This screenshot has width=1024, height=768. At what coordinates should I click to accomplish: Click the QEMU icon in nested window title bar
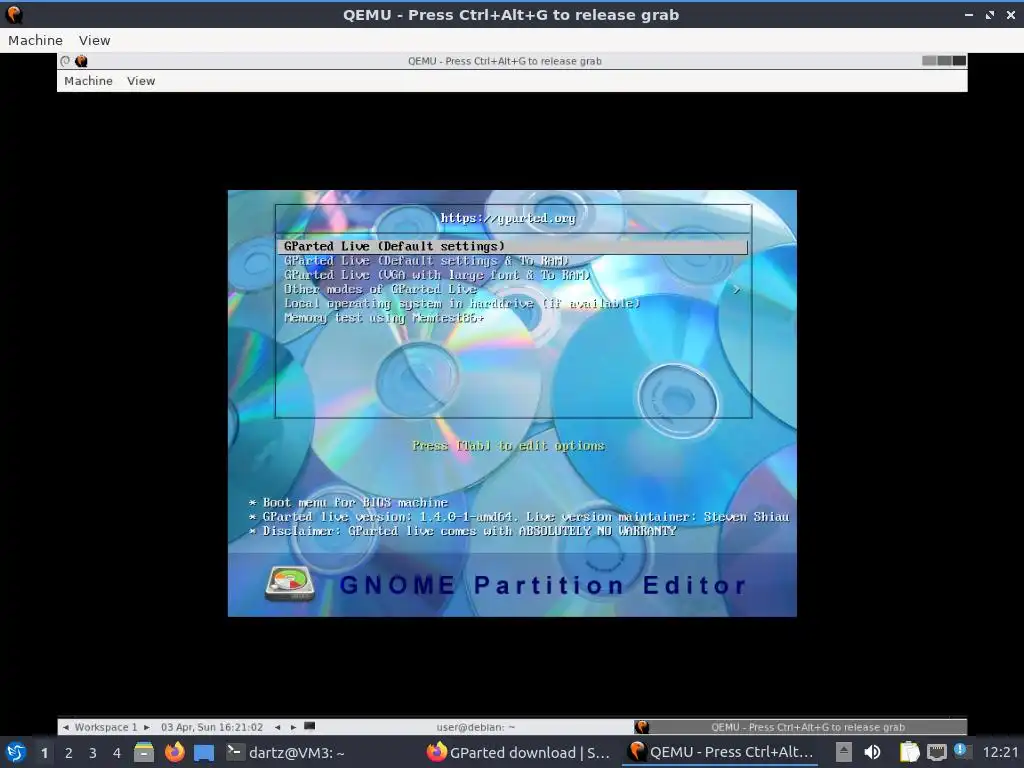[x=81, y=61]
